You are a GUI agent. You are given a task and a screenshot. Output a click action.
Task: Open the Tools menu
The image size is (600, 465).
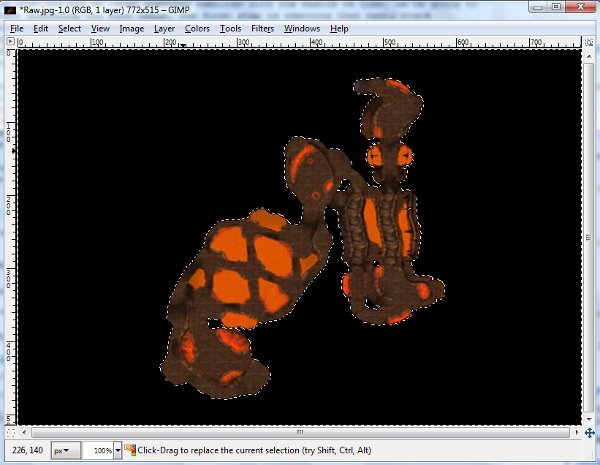click(230, 29)
